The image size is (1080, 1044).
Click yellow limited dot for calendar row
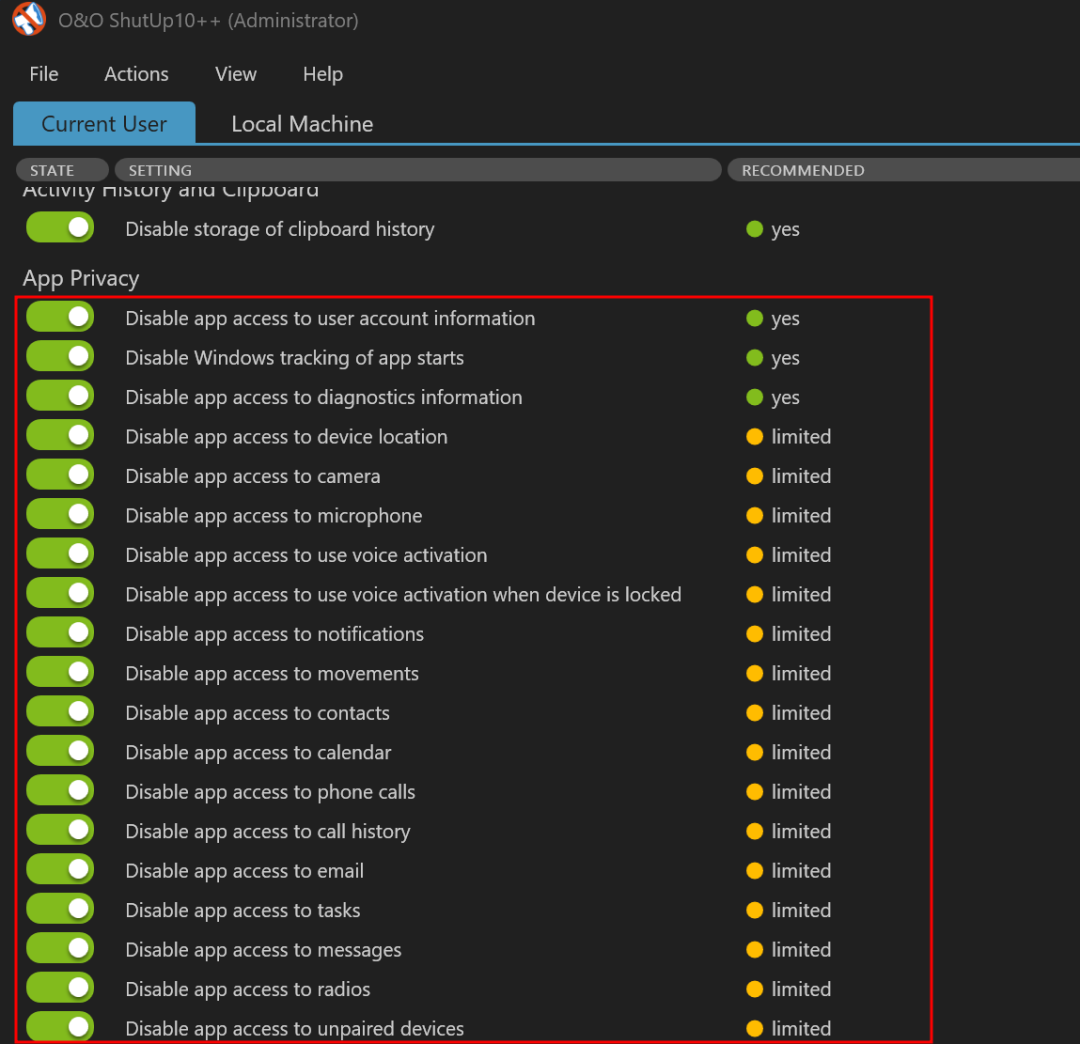[x=754, y=752]
